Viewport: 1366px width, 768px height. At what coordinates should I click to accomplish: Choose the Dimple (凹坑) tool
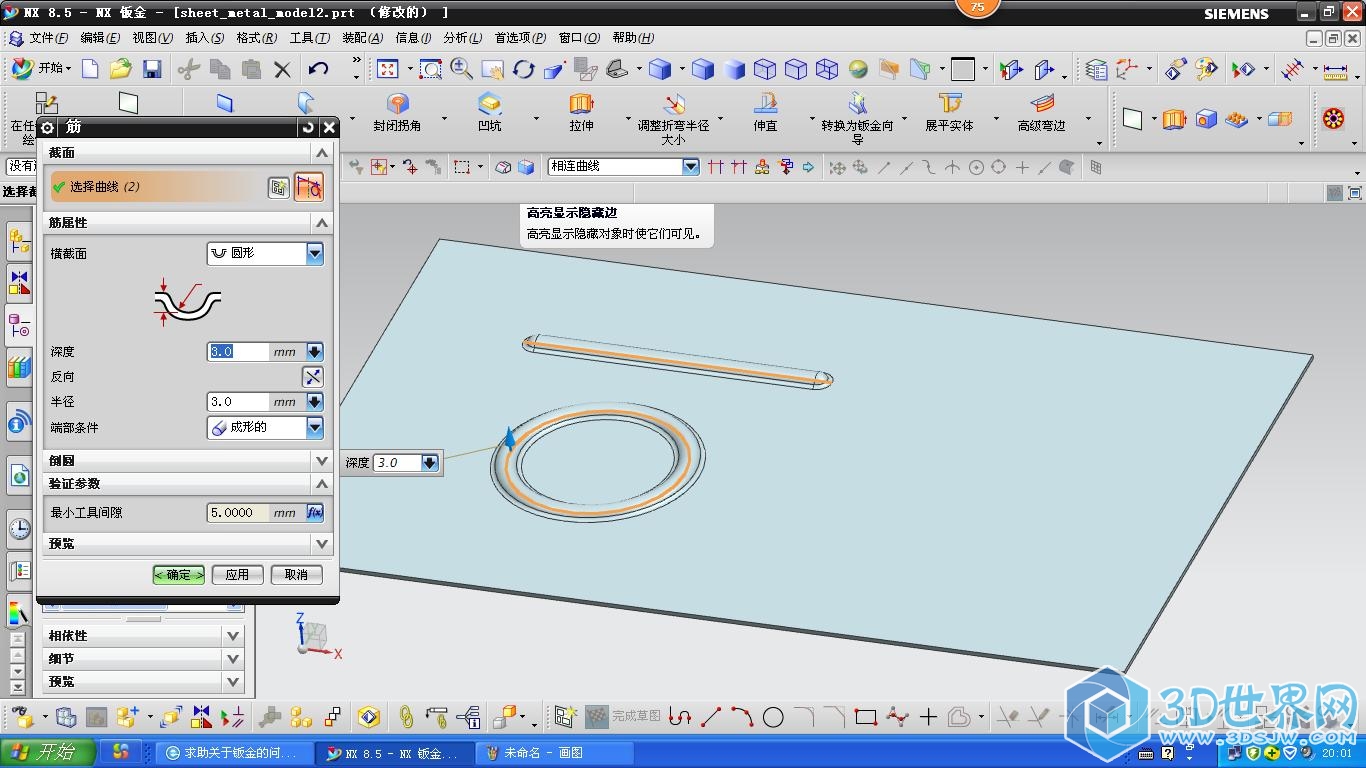490,113
